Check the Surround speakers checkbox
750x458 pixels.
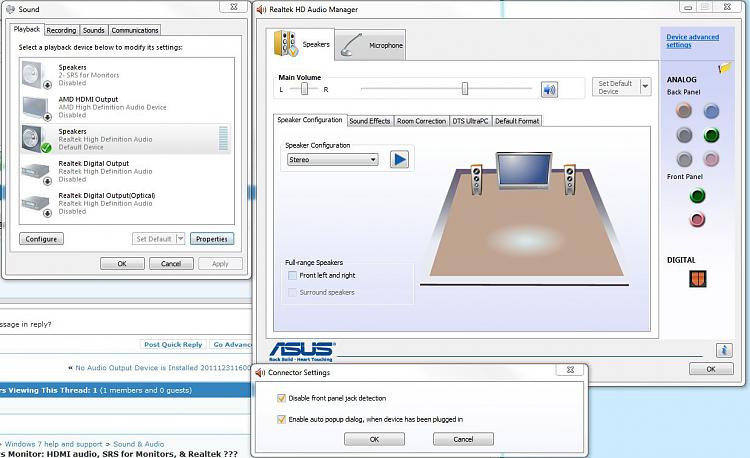click(x=292, y=292)
